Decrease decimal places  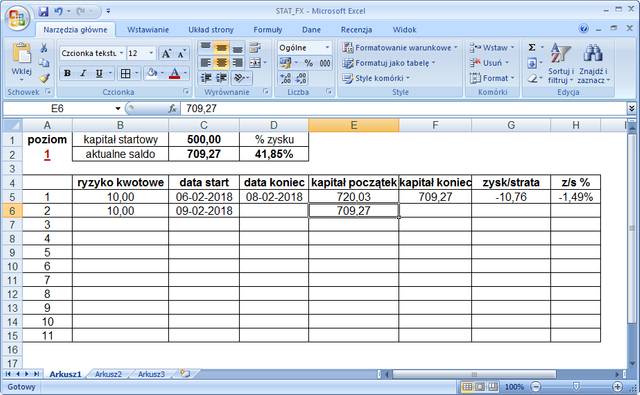(x=301, y=78)
